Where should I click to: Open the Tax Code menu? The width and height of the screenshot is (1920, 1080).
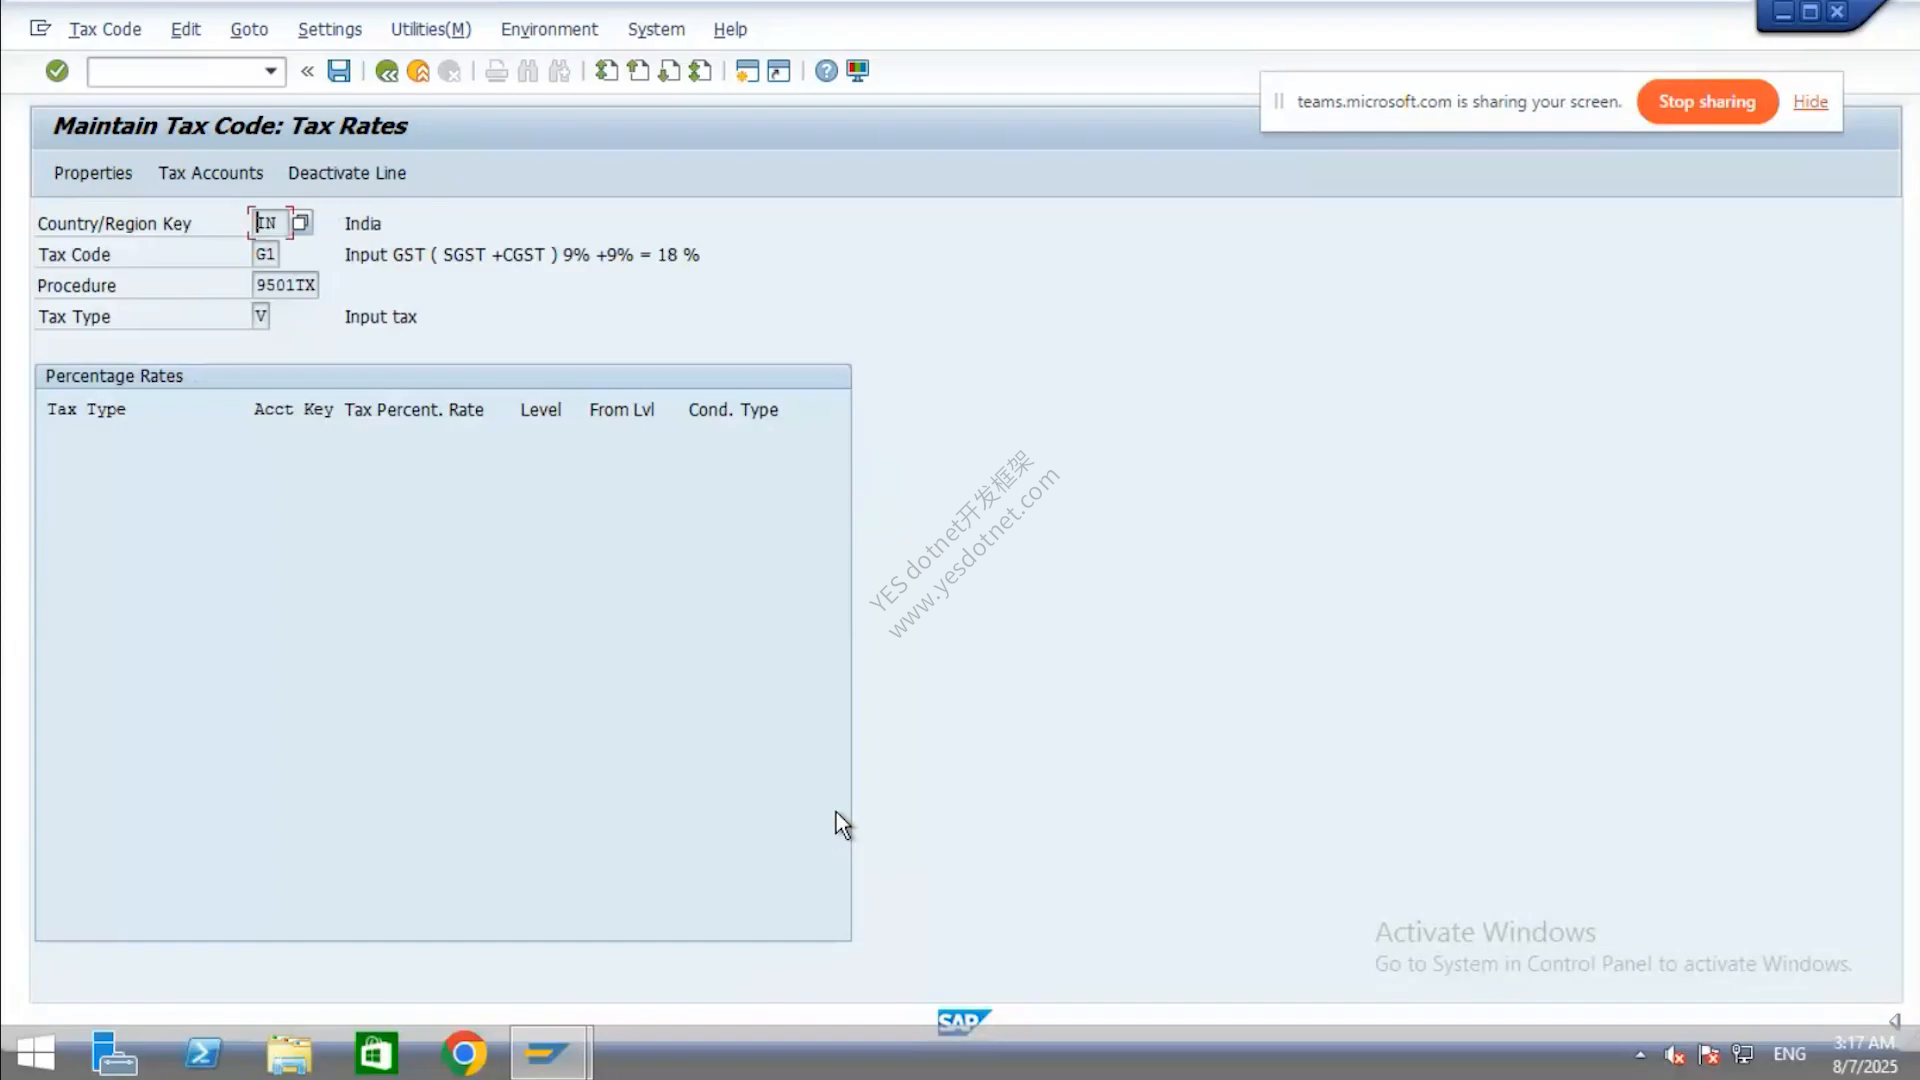click(x=105, y=29)
